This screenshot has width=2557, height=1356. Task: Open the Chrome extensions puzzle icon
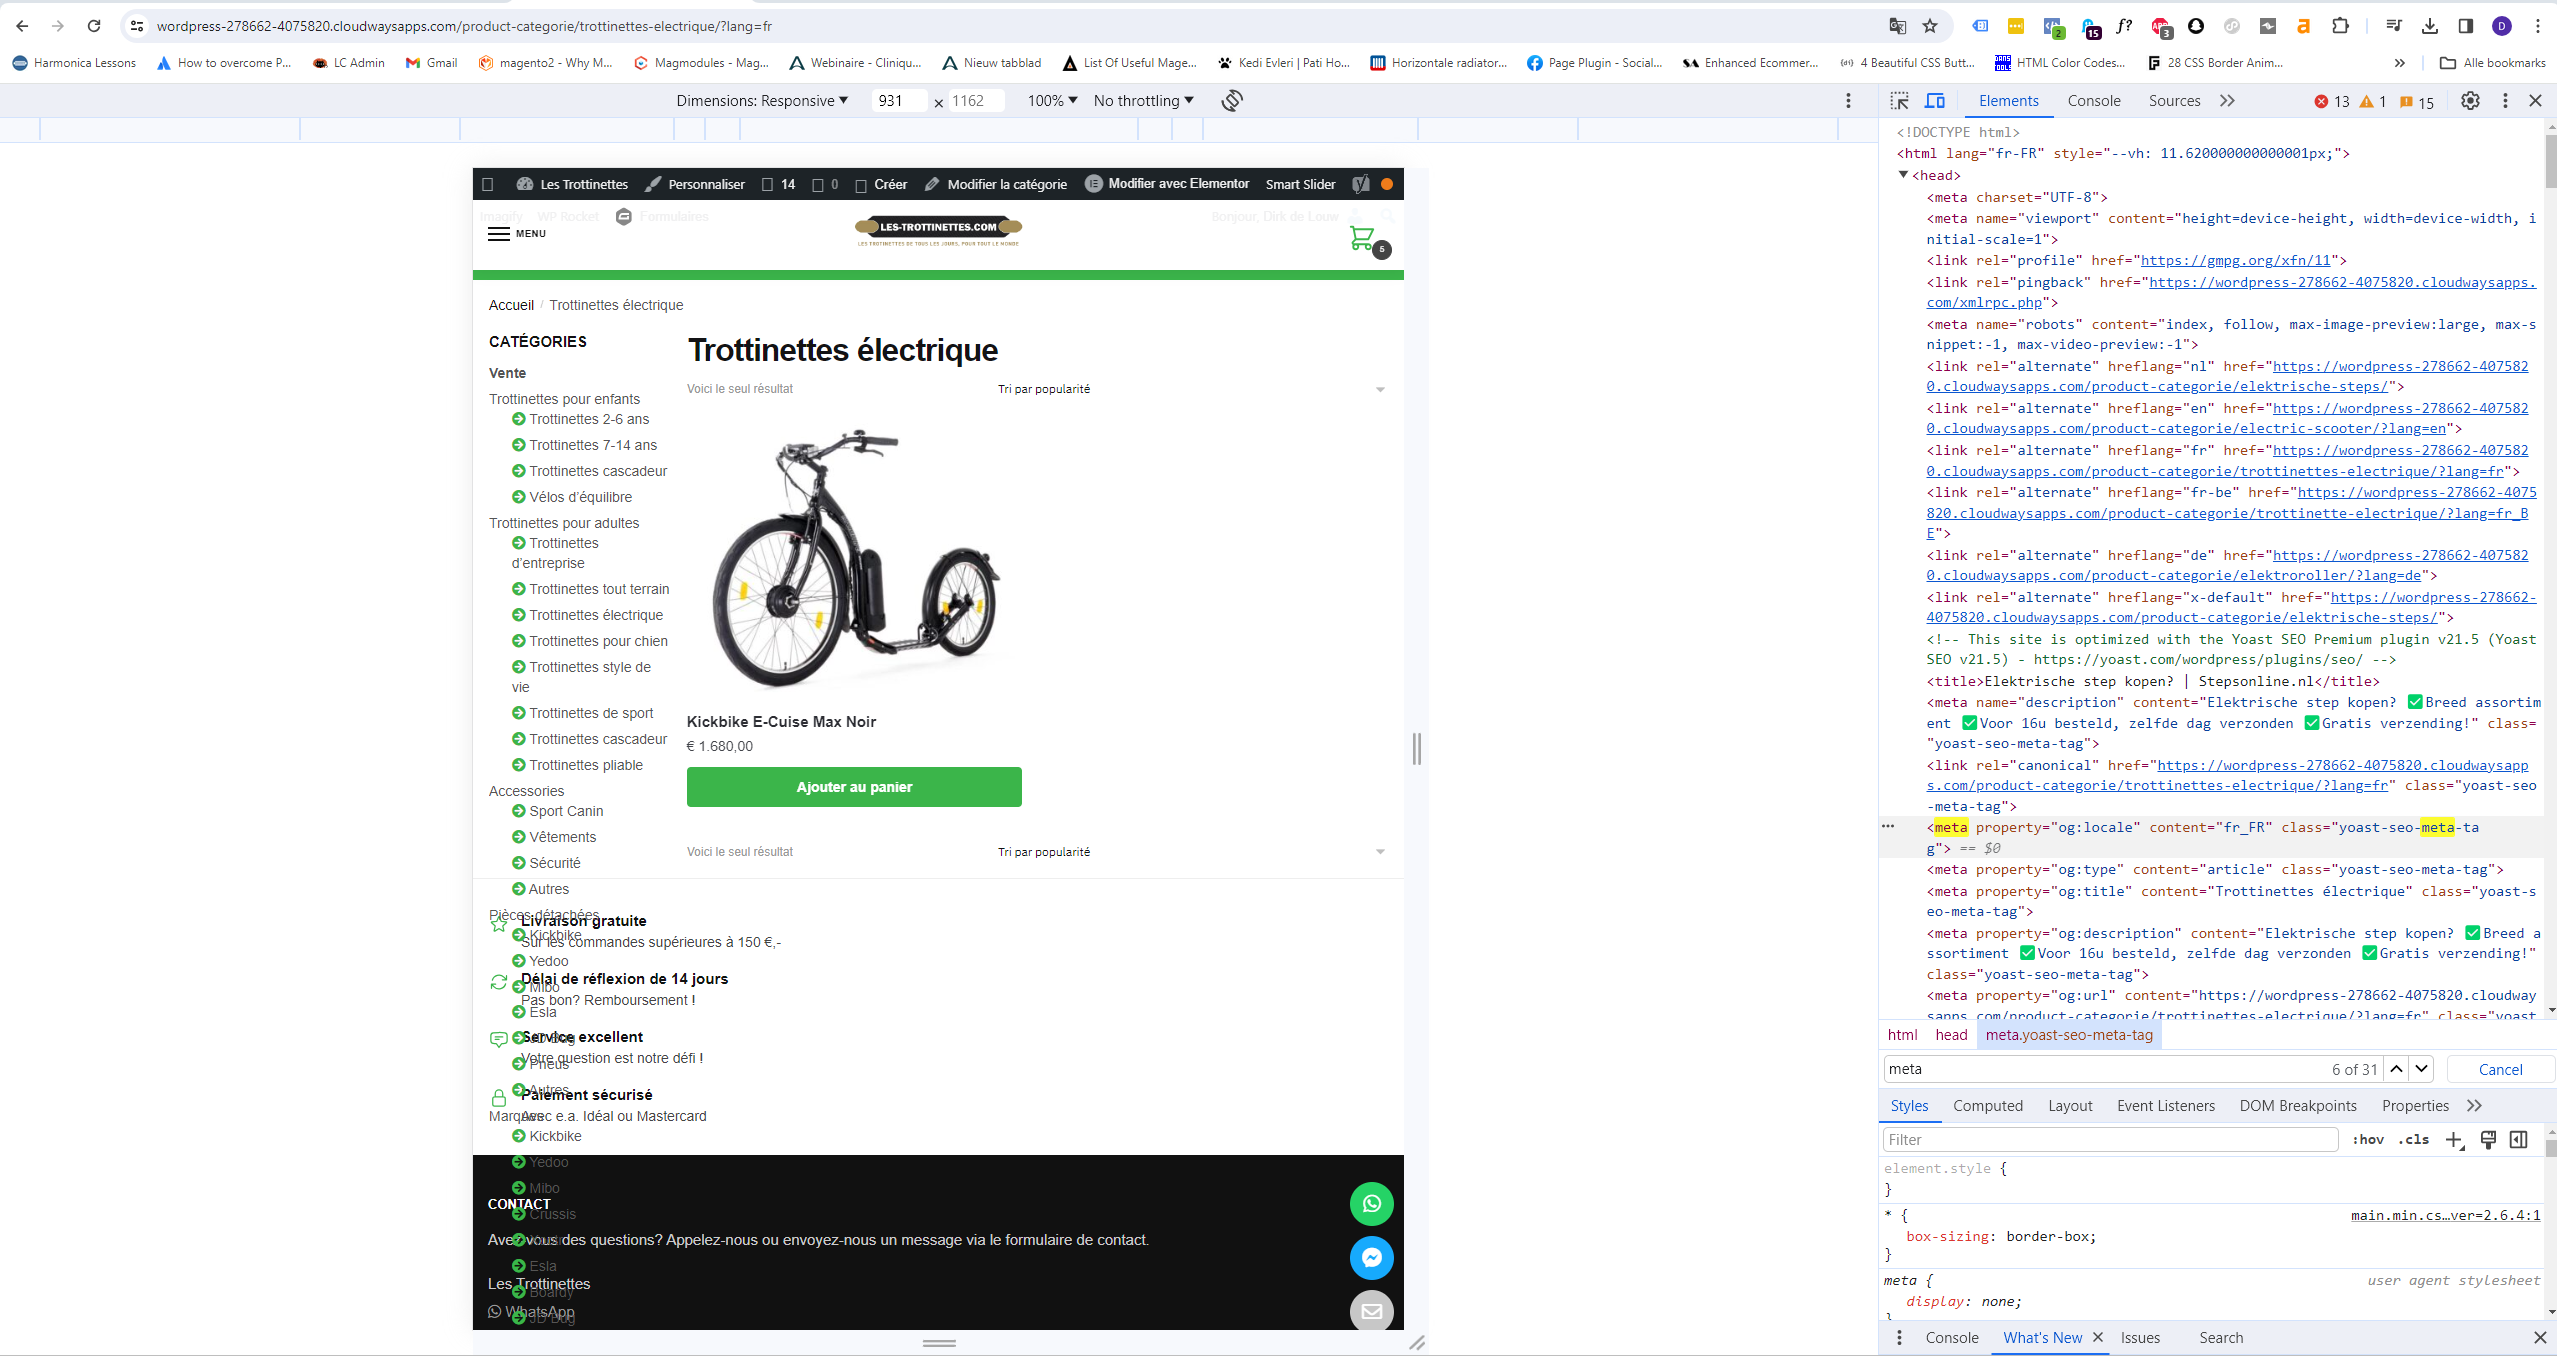click(2340, 26)
